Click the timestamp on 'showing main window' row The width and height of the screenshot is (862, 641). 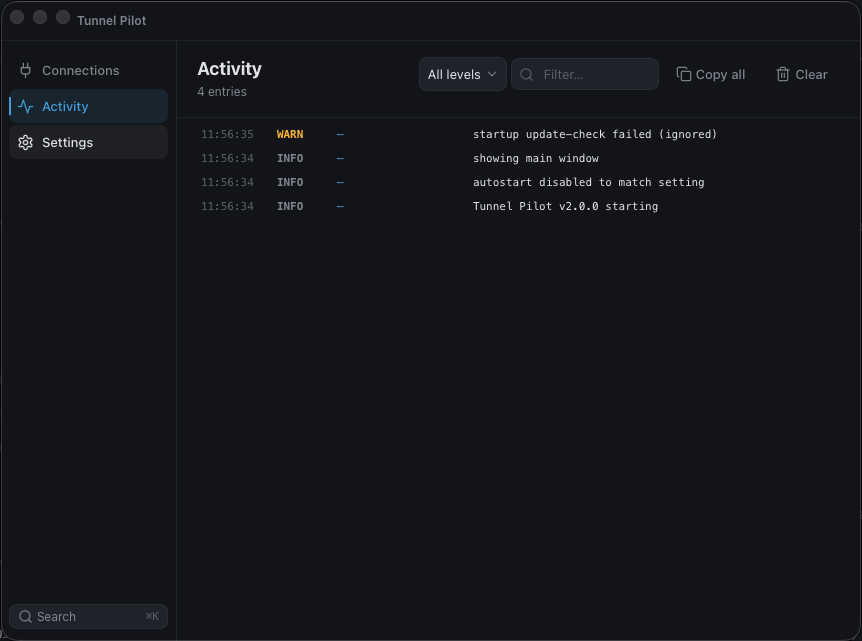point(227,158)
